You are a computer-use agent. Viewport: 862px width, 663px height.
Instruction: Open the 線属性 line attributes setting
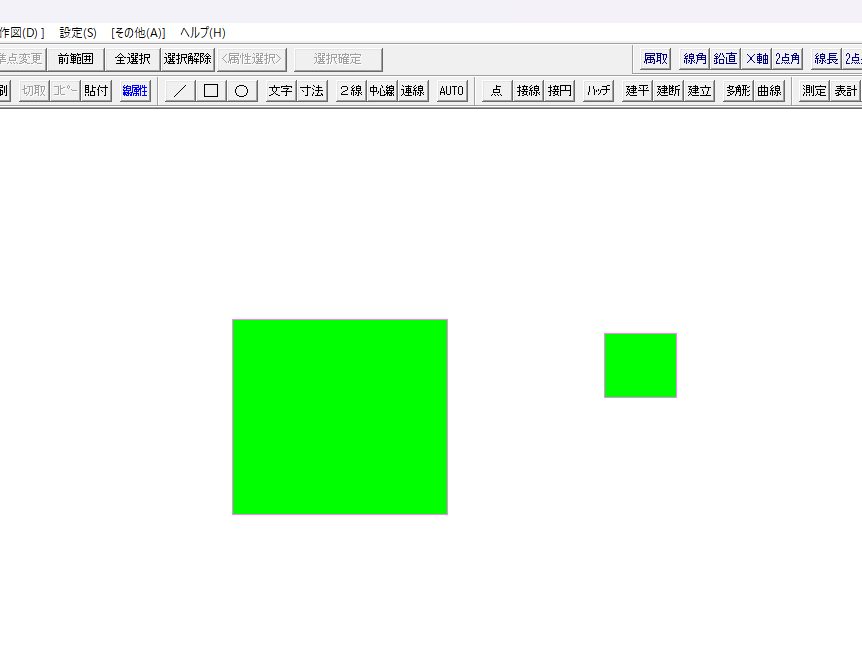click(x=135, y=91)
